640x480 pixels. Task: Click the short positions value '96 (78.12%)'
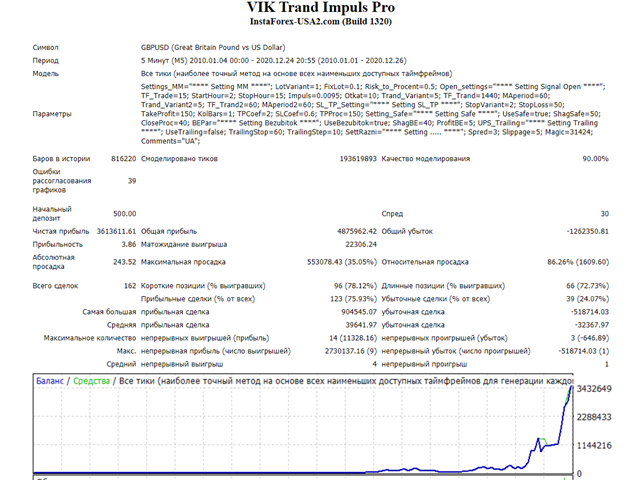[355, 286]
